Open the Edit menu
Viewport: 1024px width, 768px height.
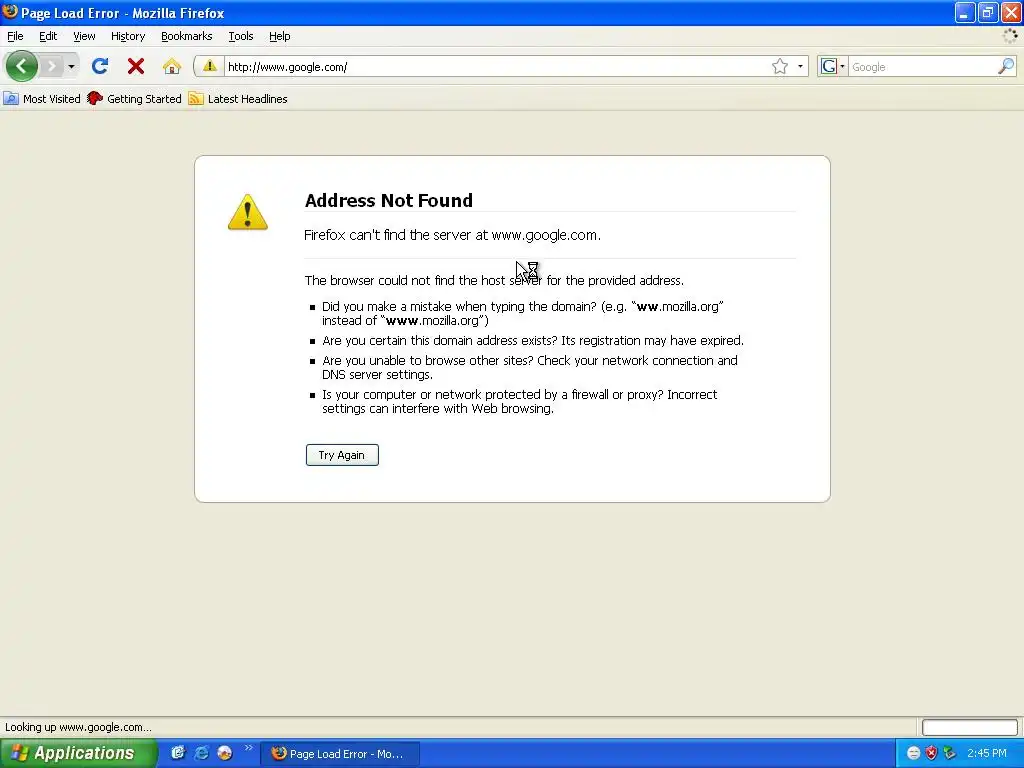click(48, 37)
